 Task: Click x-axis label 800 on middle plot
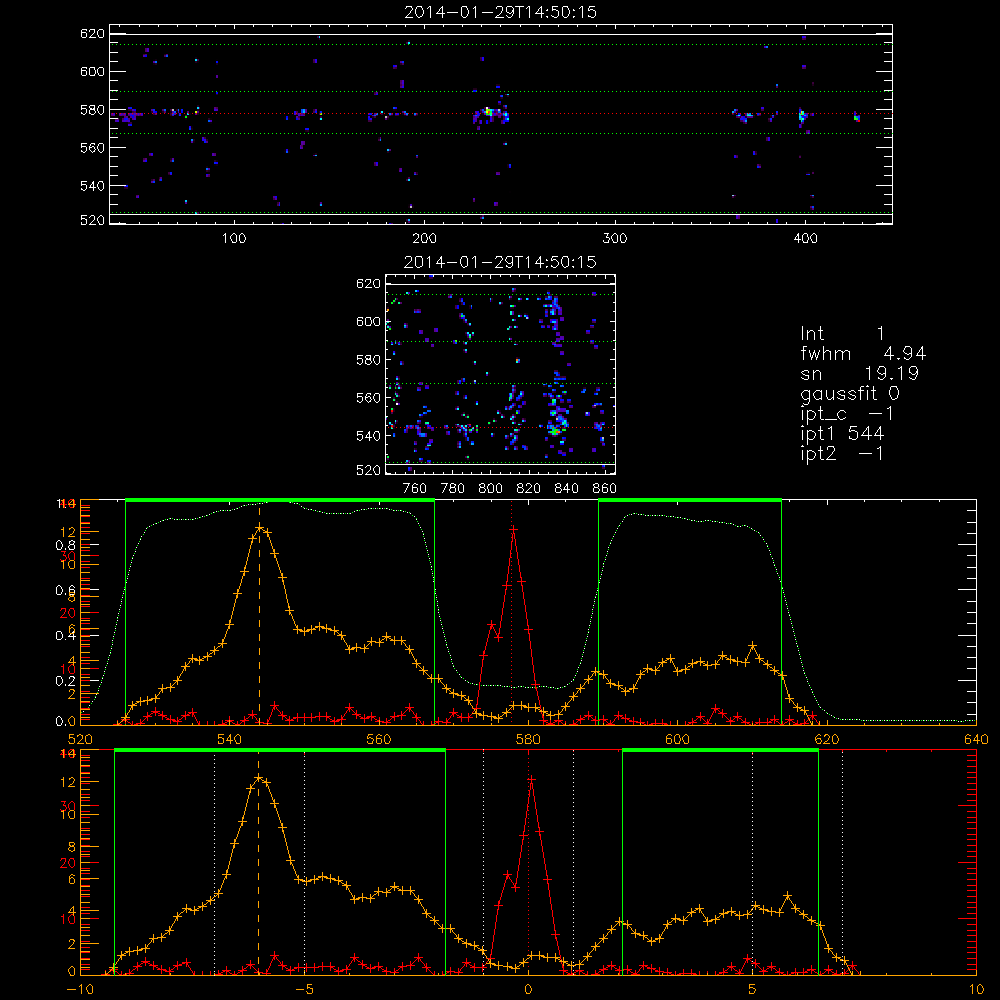[490, 489]
